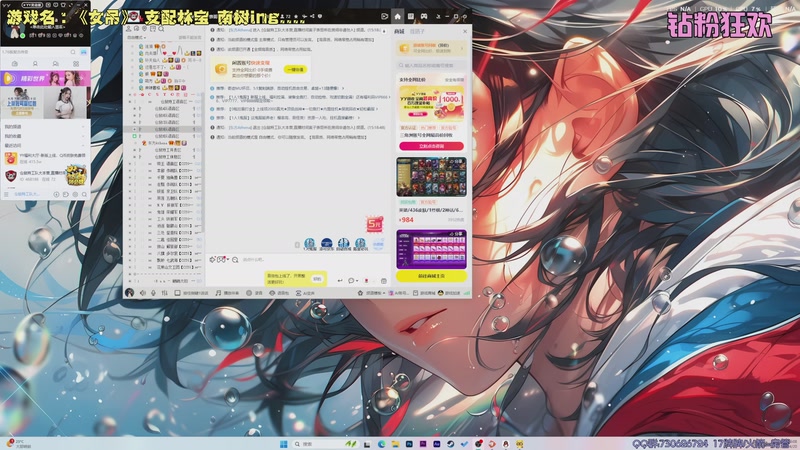Click the location pin icon above the channel tree
Screen dimensions: 800x450
[x=144, y=29]
